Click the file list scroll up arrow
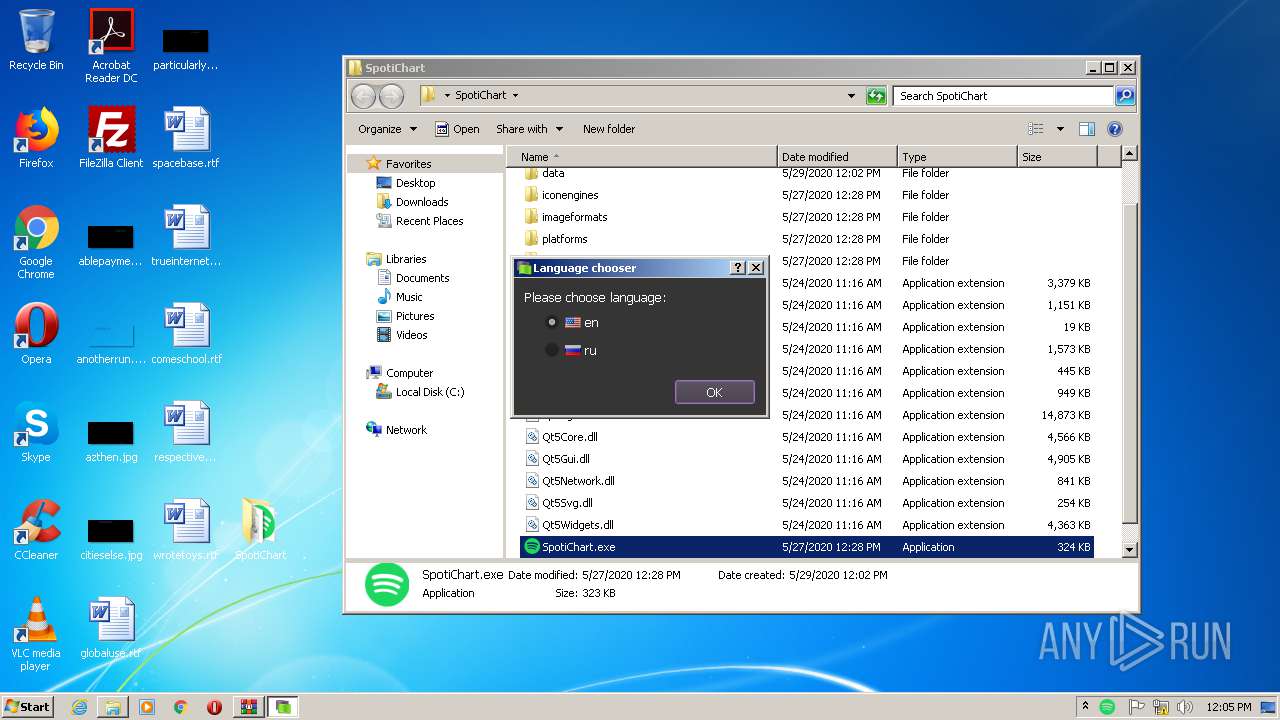 [1129, 154]
